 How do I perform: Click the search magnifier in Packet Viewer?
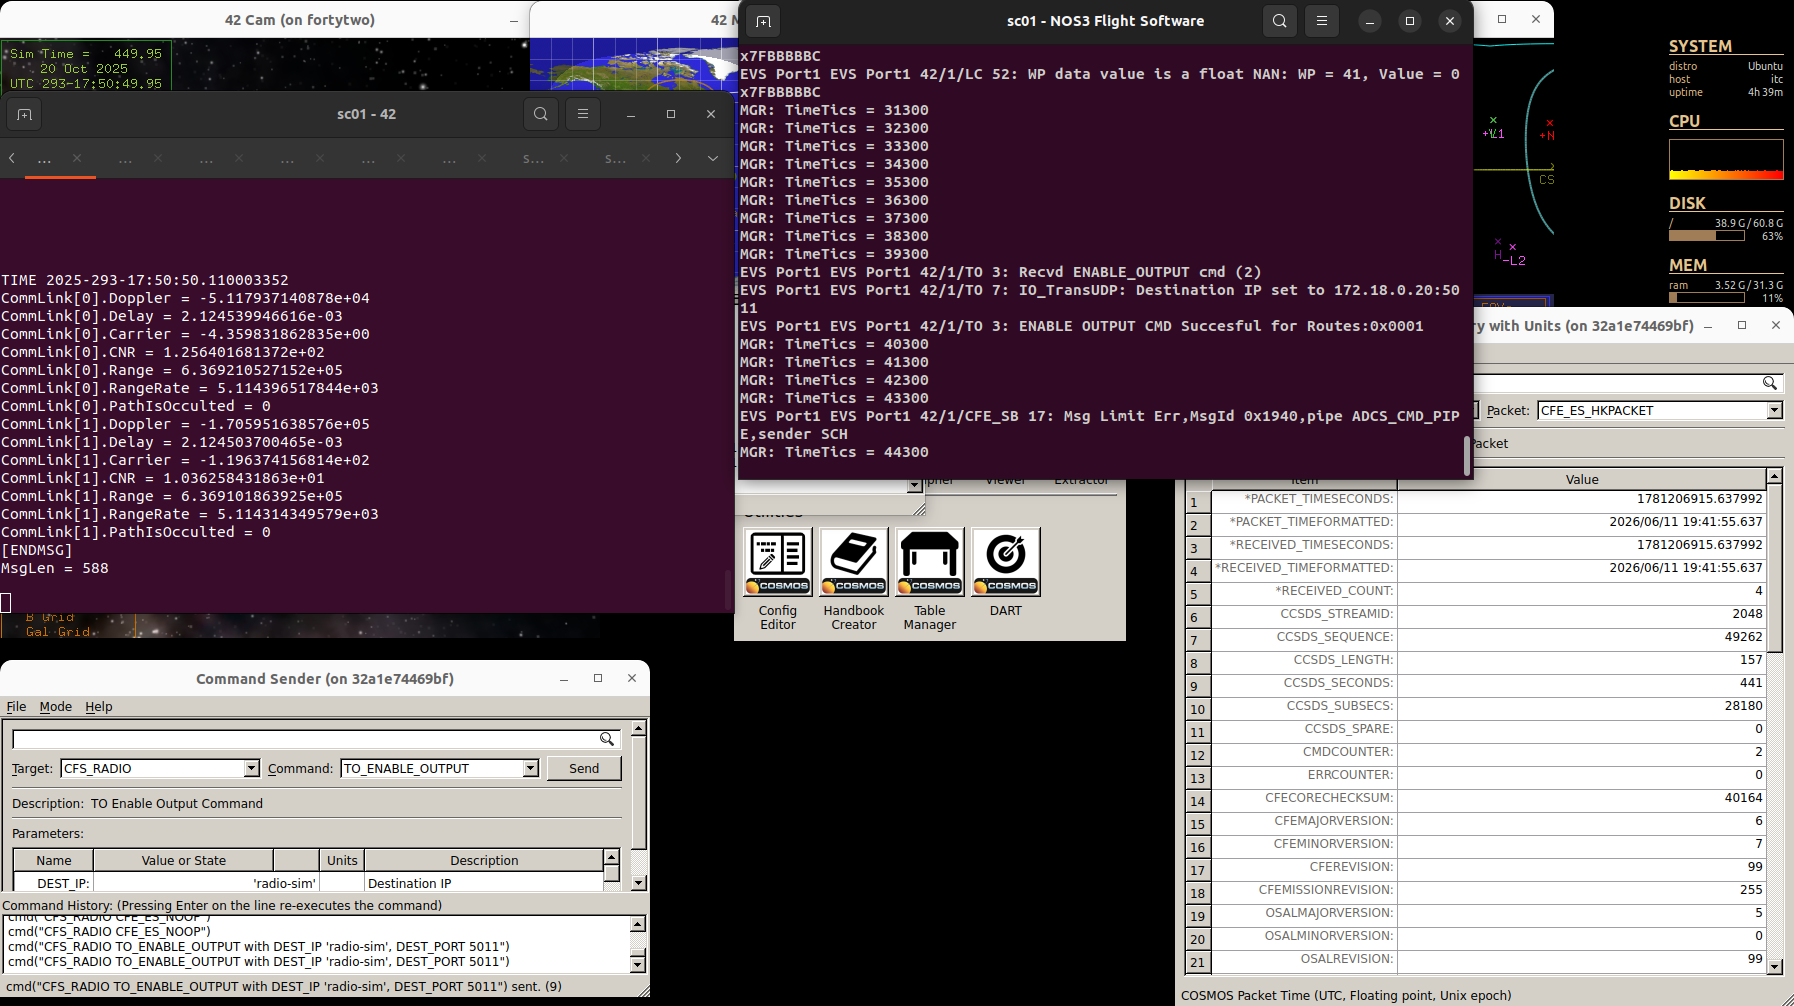tap(1770, 383)
